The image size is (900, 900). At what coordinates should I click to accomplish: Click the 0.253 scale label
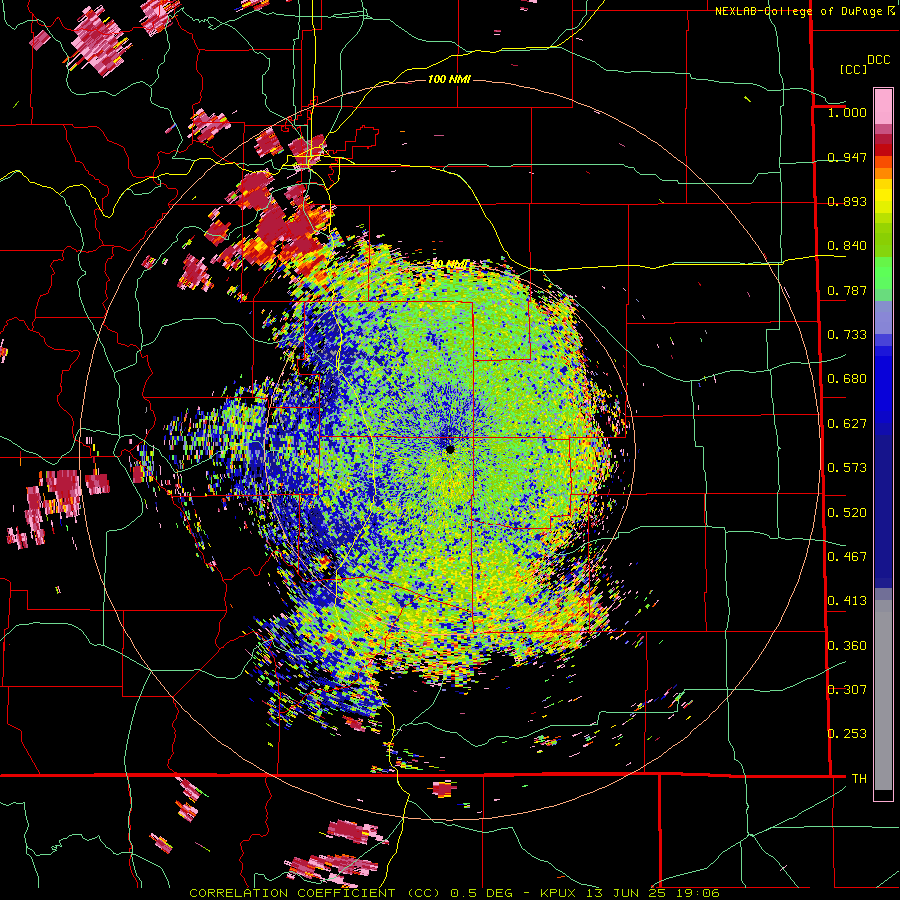coord(847,734)
